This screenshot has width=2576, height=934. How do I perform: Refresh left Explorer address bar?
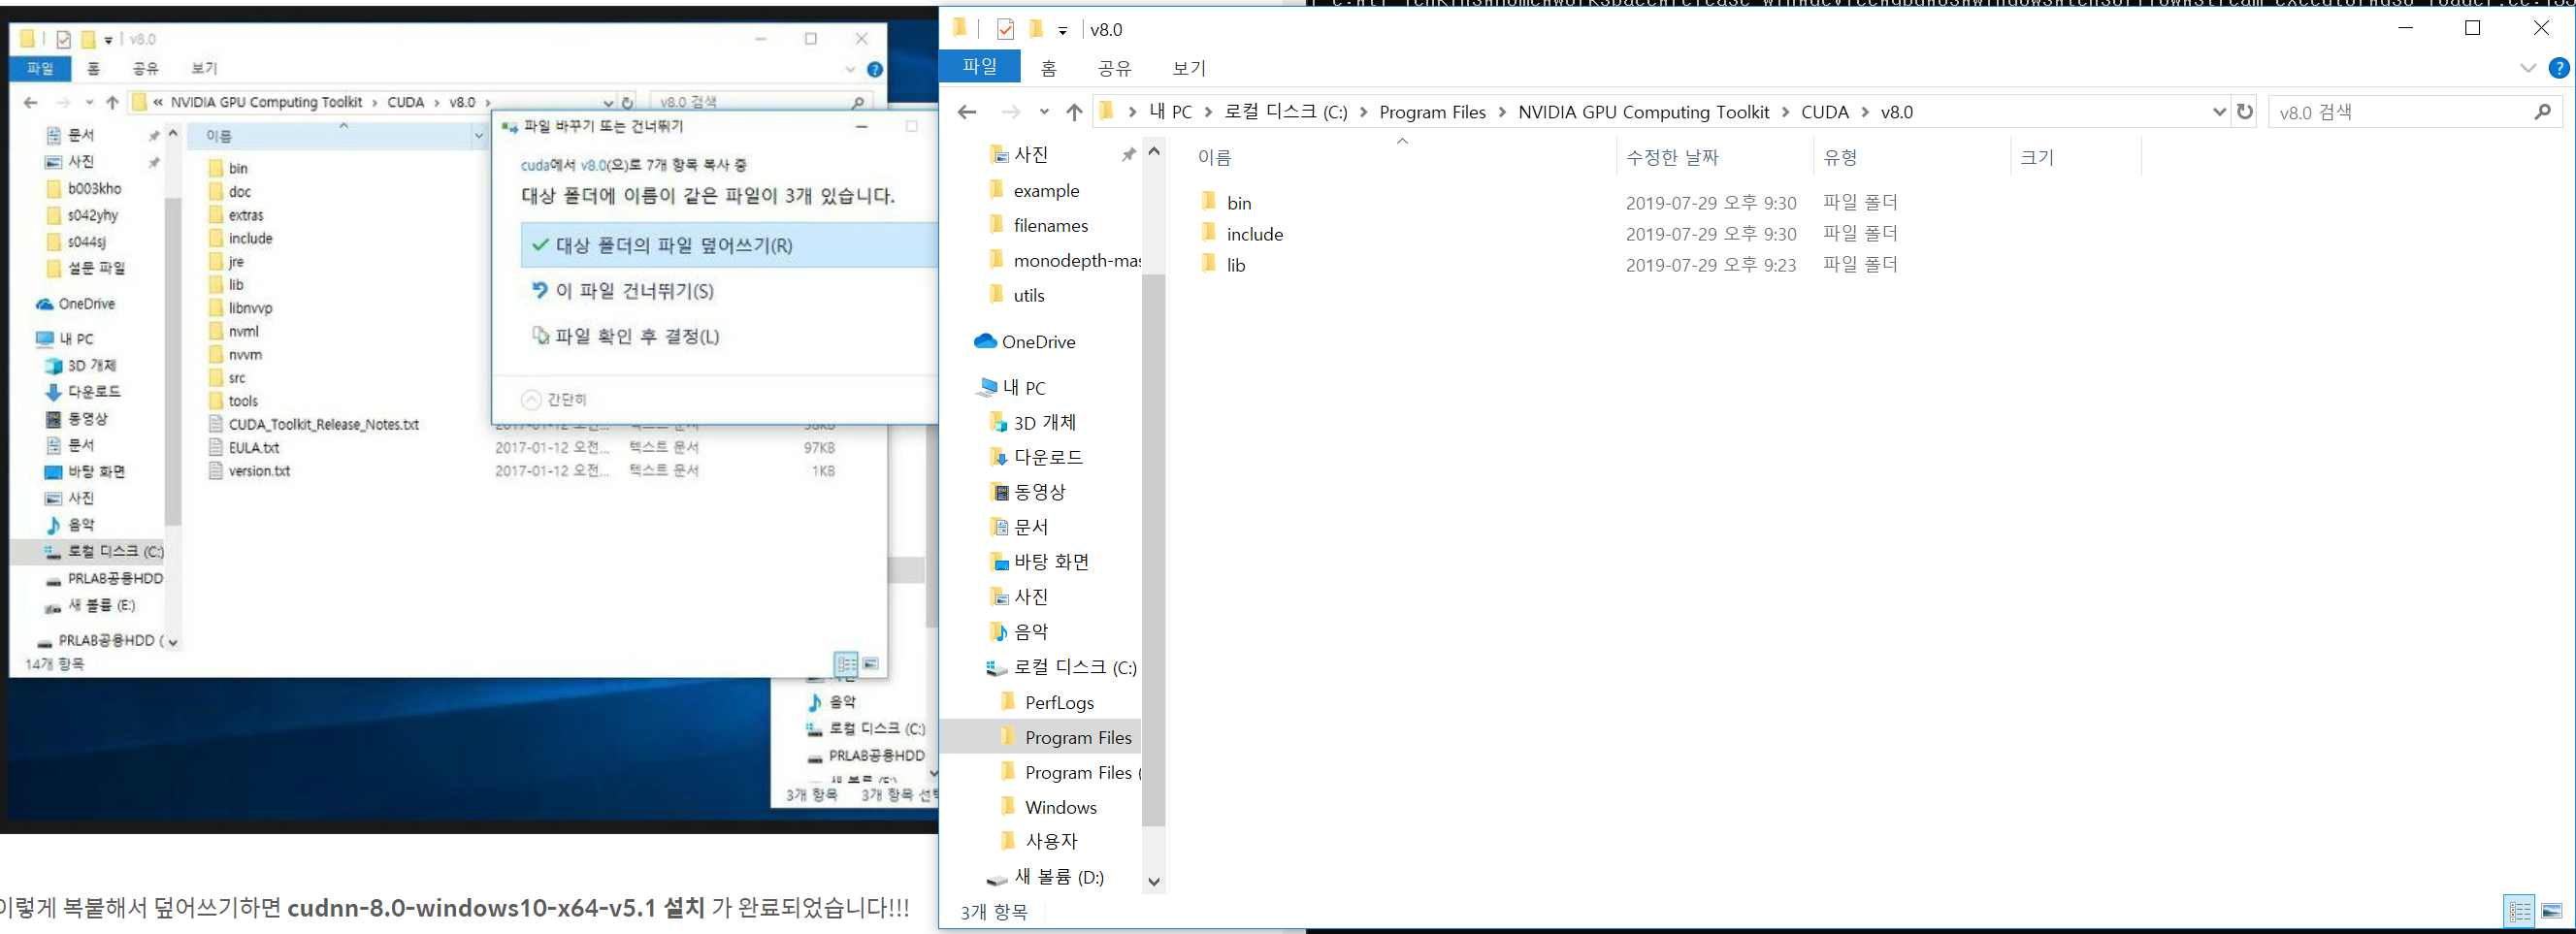click(x=627, y=102)
